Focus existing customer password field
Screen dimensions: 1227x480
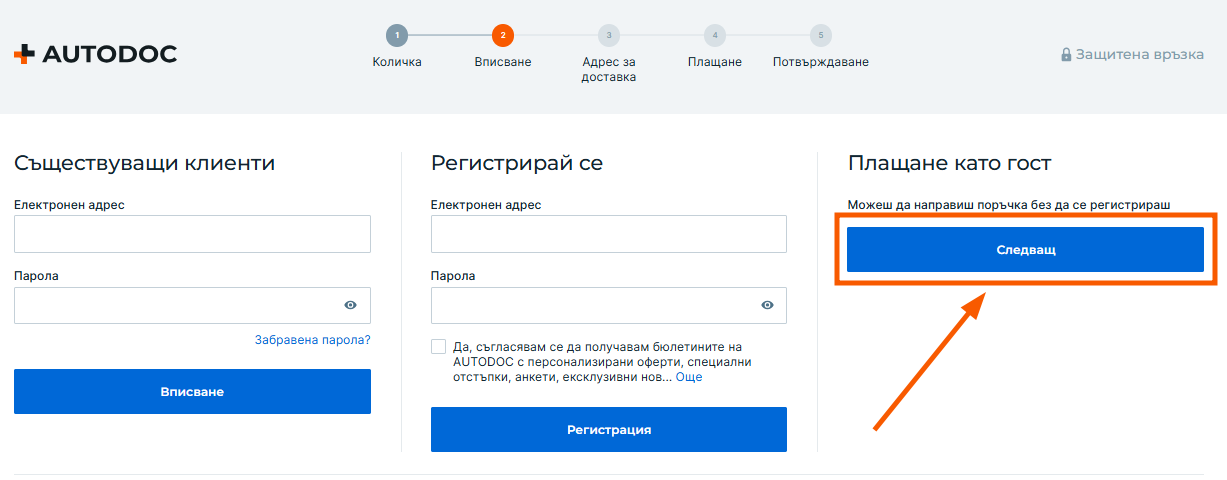175,306
